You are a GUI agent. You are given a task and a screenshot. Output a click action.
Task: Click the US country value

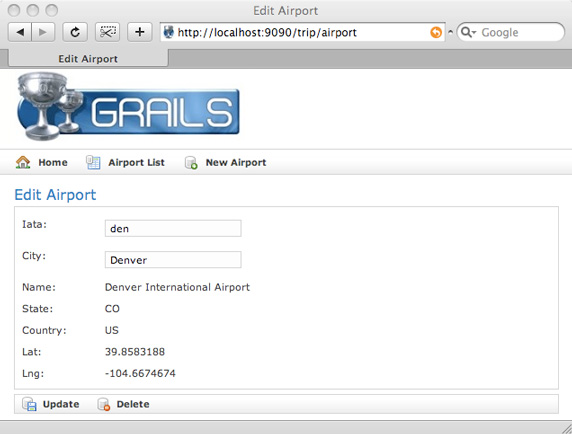click(x=112, y=330)
